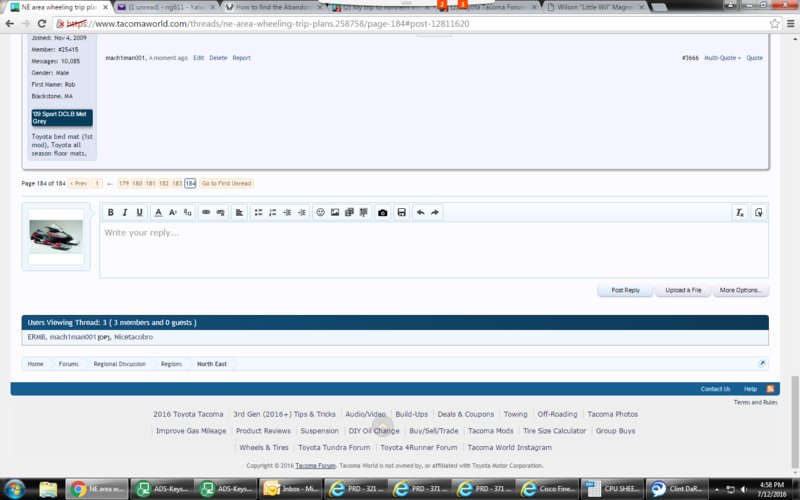Undo last edit in the reply editor

pyautogui.click(x=420, y=212)
